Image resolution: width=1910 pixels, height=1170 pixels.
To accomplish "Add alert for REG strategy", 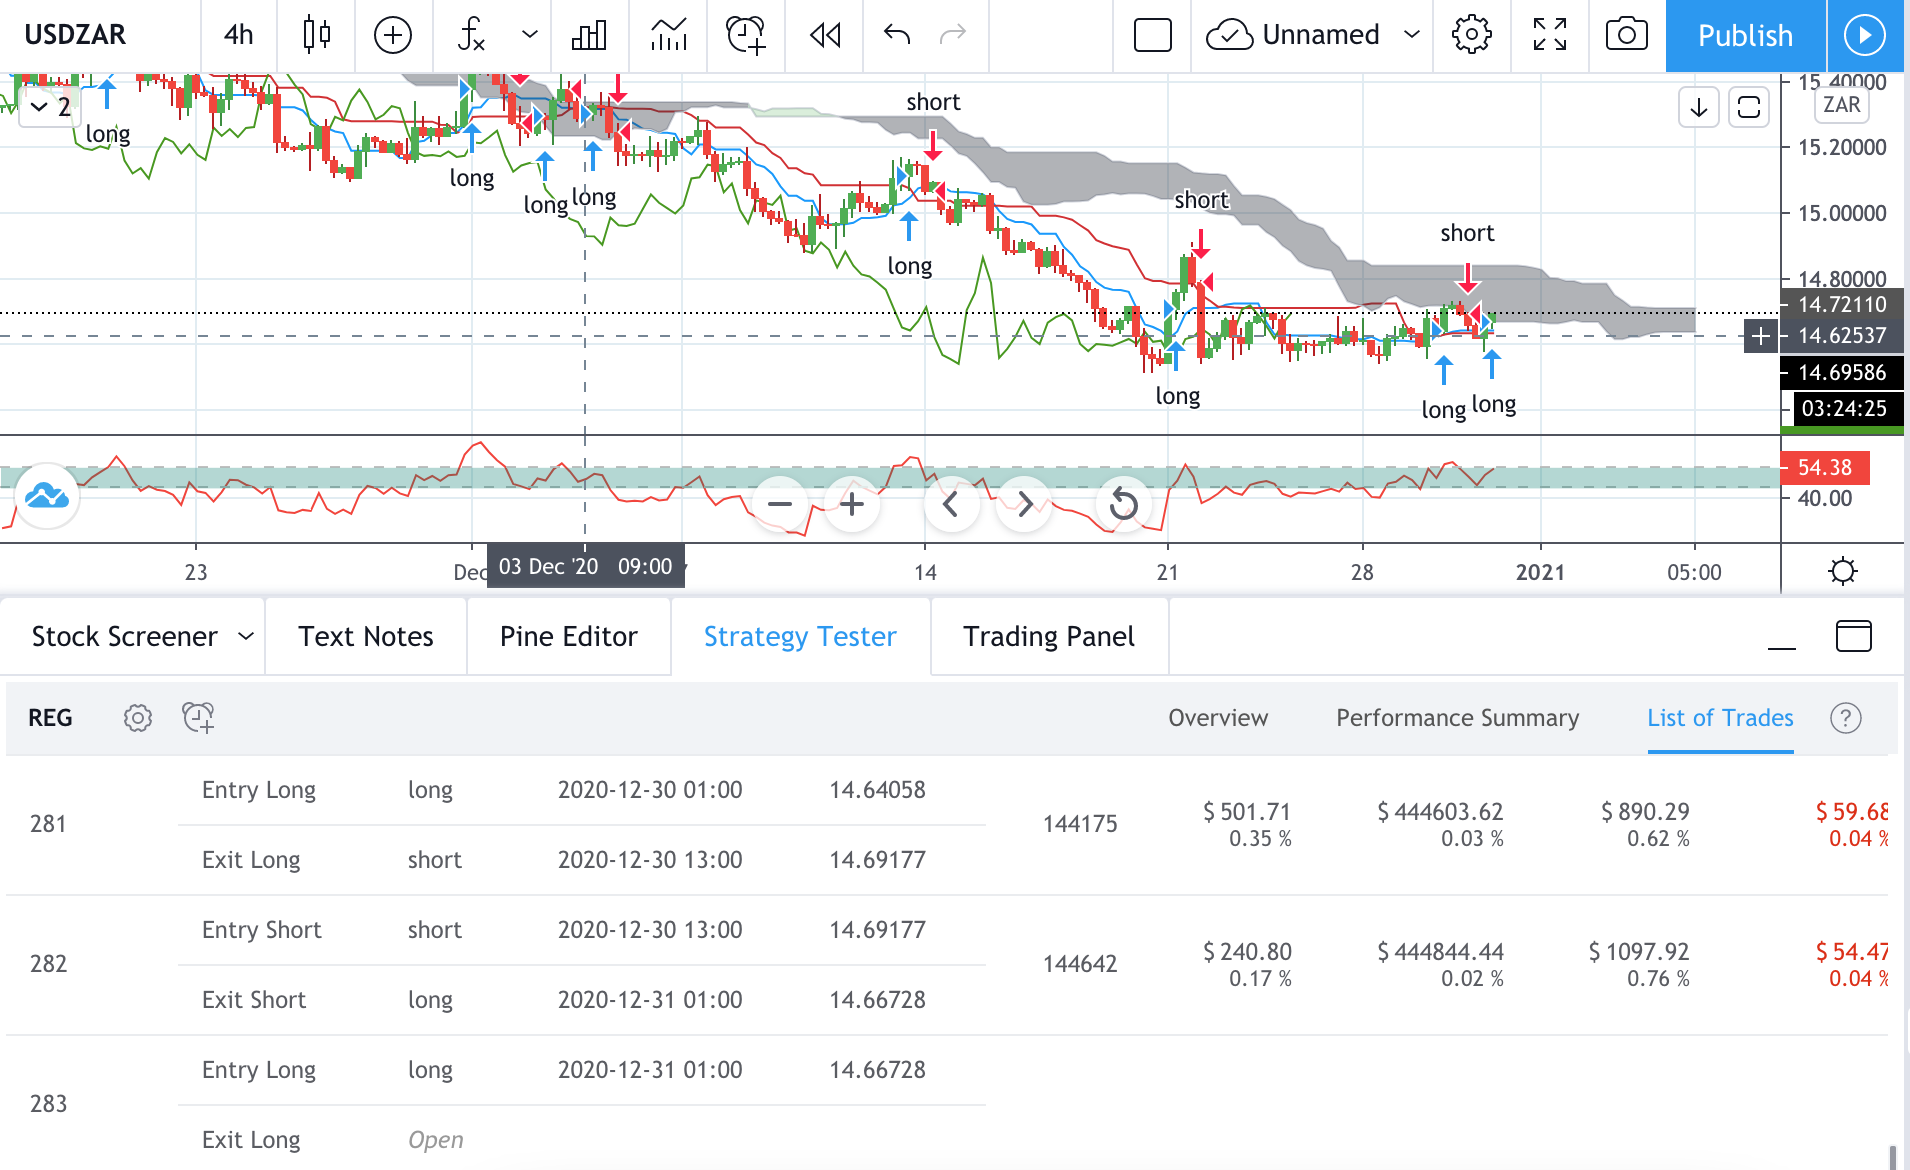I will click(x=198, y=717).
